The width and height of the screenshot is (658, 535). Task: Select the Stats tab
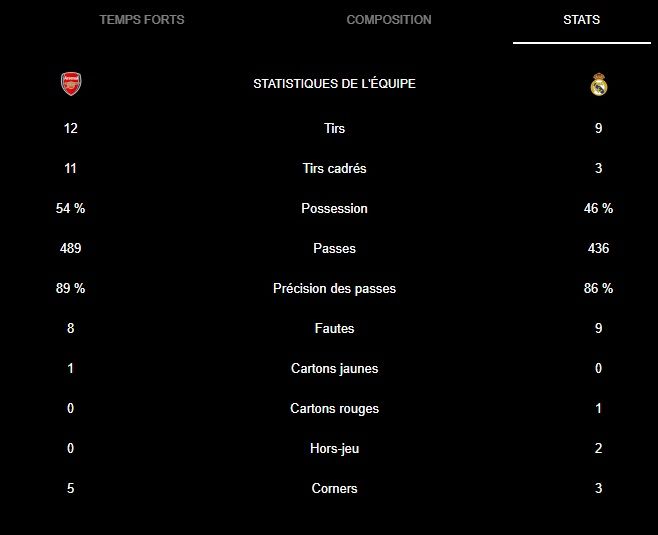click(x=582, y=20)
